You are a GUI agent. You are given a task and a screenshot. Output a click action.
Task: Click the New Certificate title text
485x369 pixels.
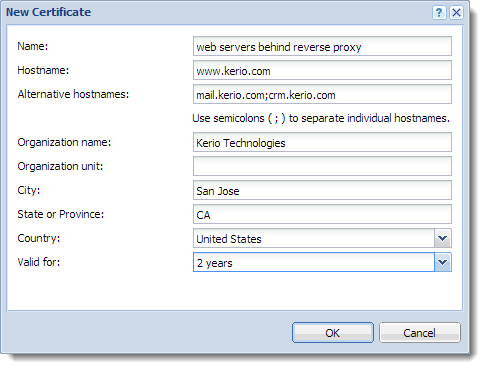click(x=48, y=12)
